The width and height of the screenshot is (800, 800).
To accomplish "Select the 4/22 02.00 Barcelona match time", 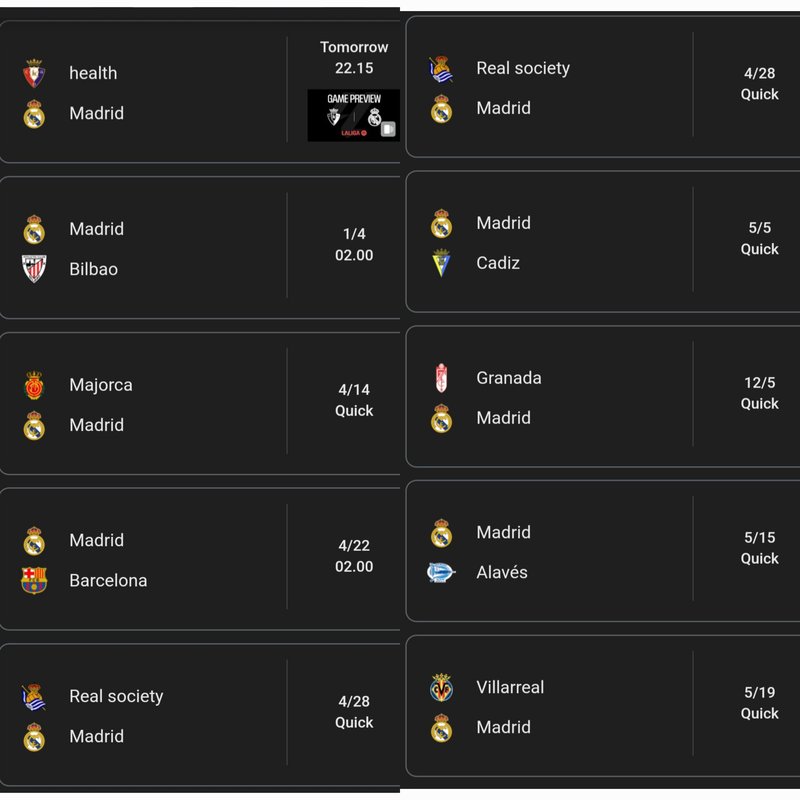I will point(354,556).
